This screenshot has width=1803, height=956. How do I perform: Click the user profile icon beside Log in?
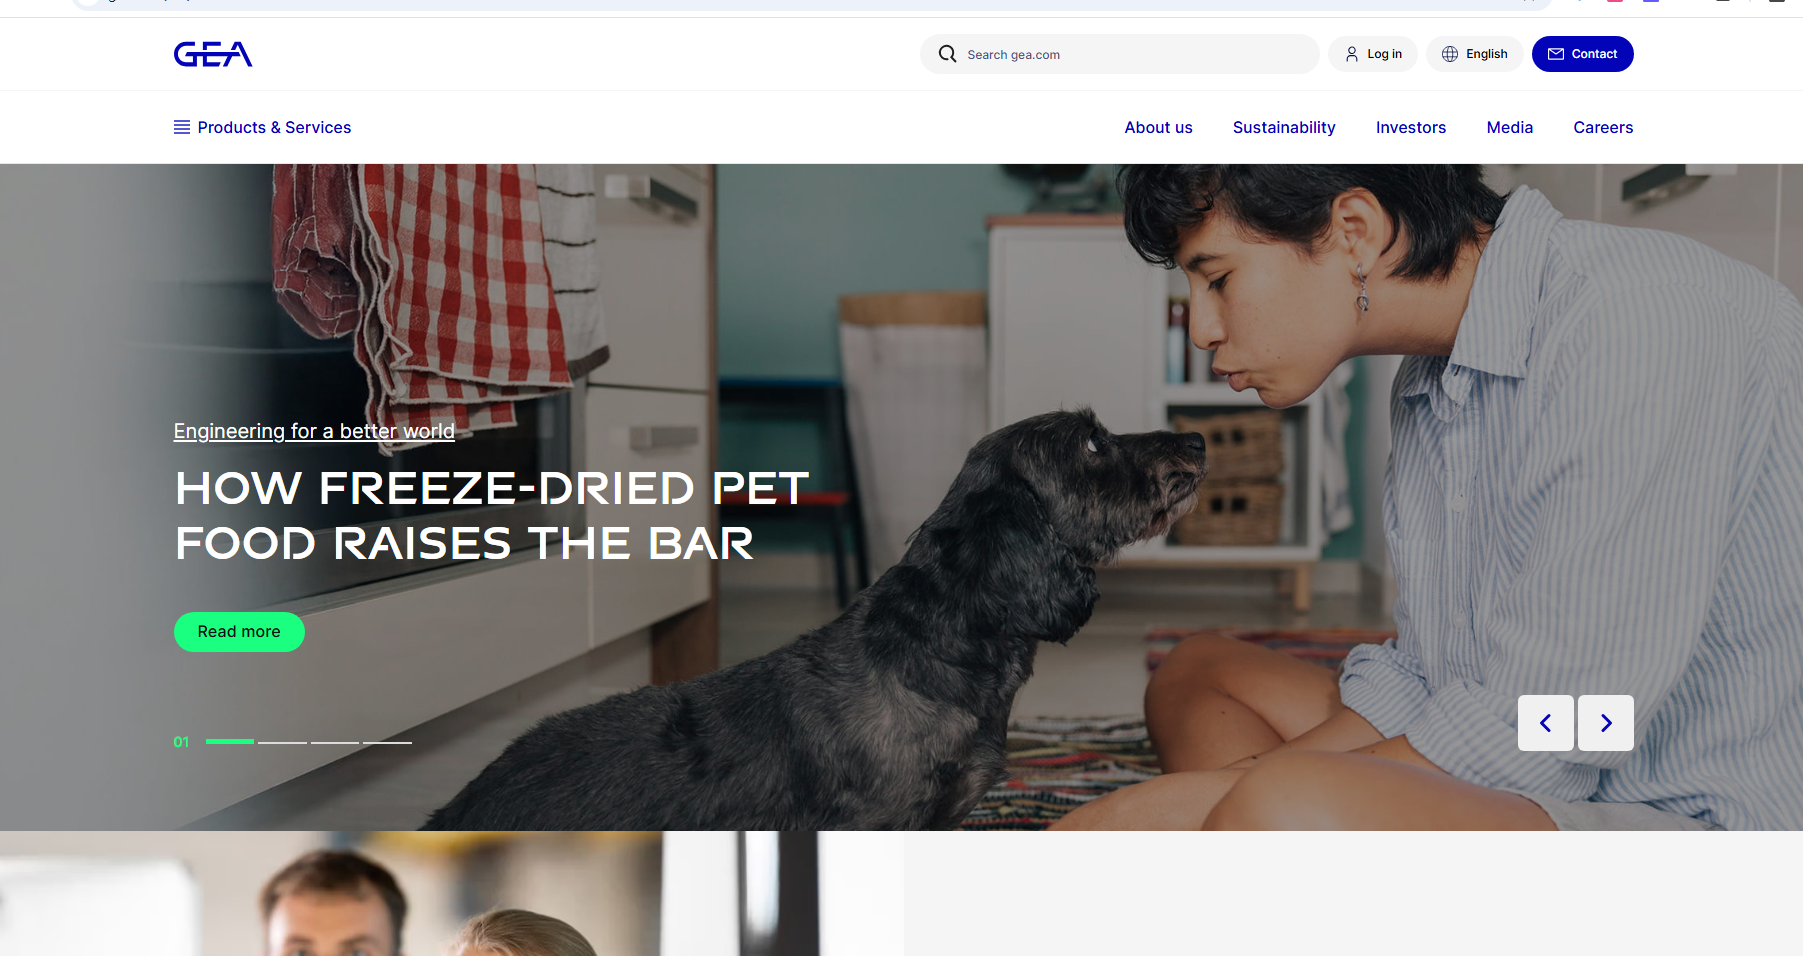[1351, 54]
